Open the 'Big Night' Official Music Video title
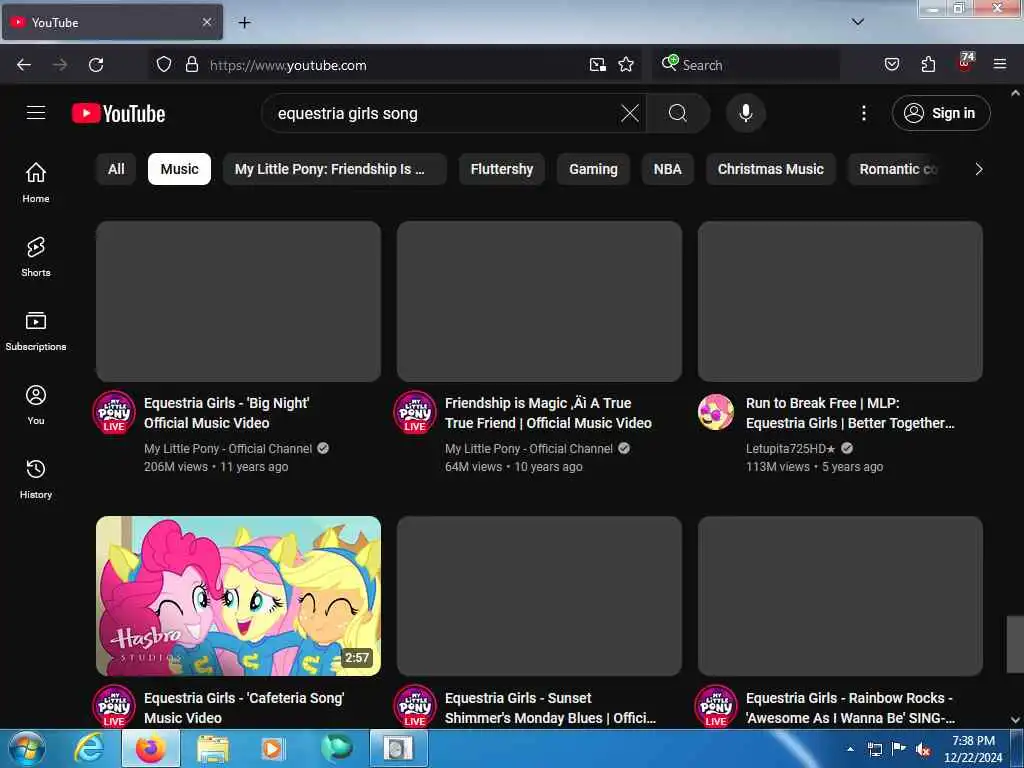1024x768 pixels. [227, 413]
